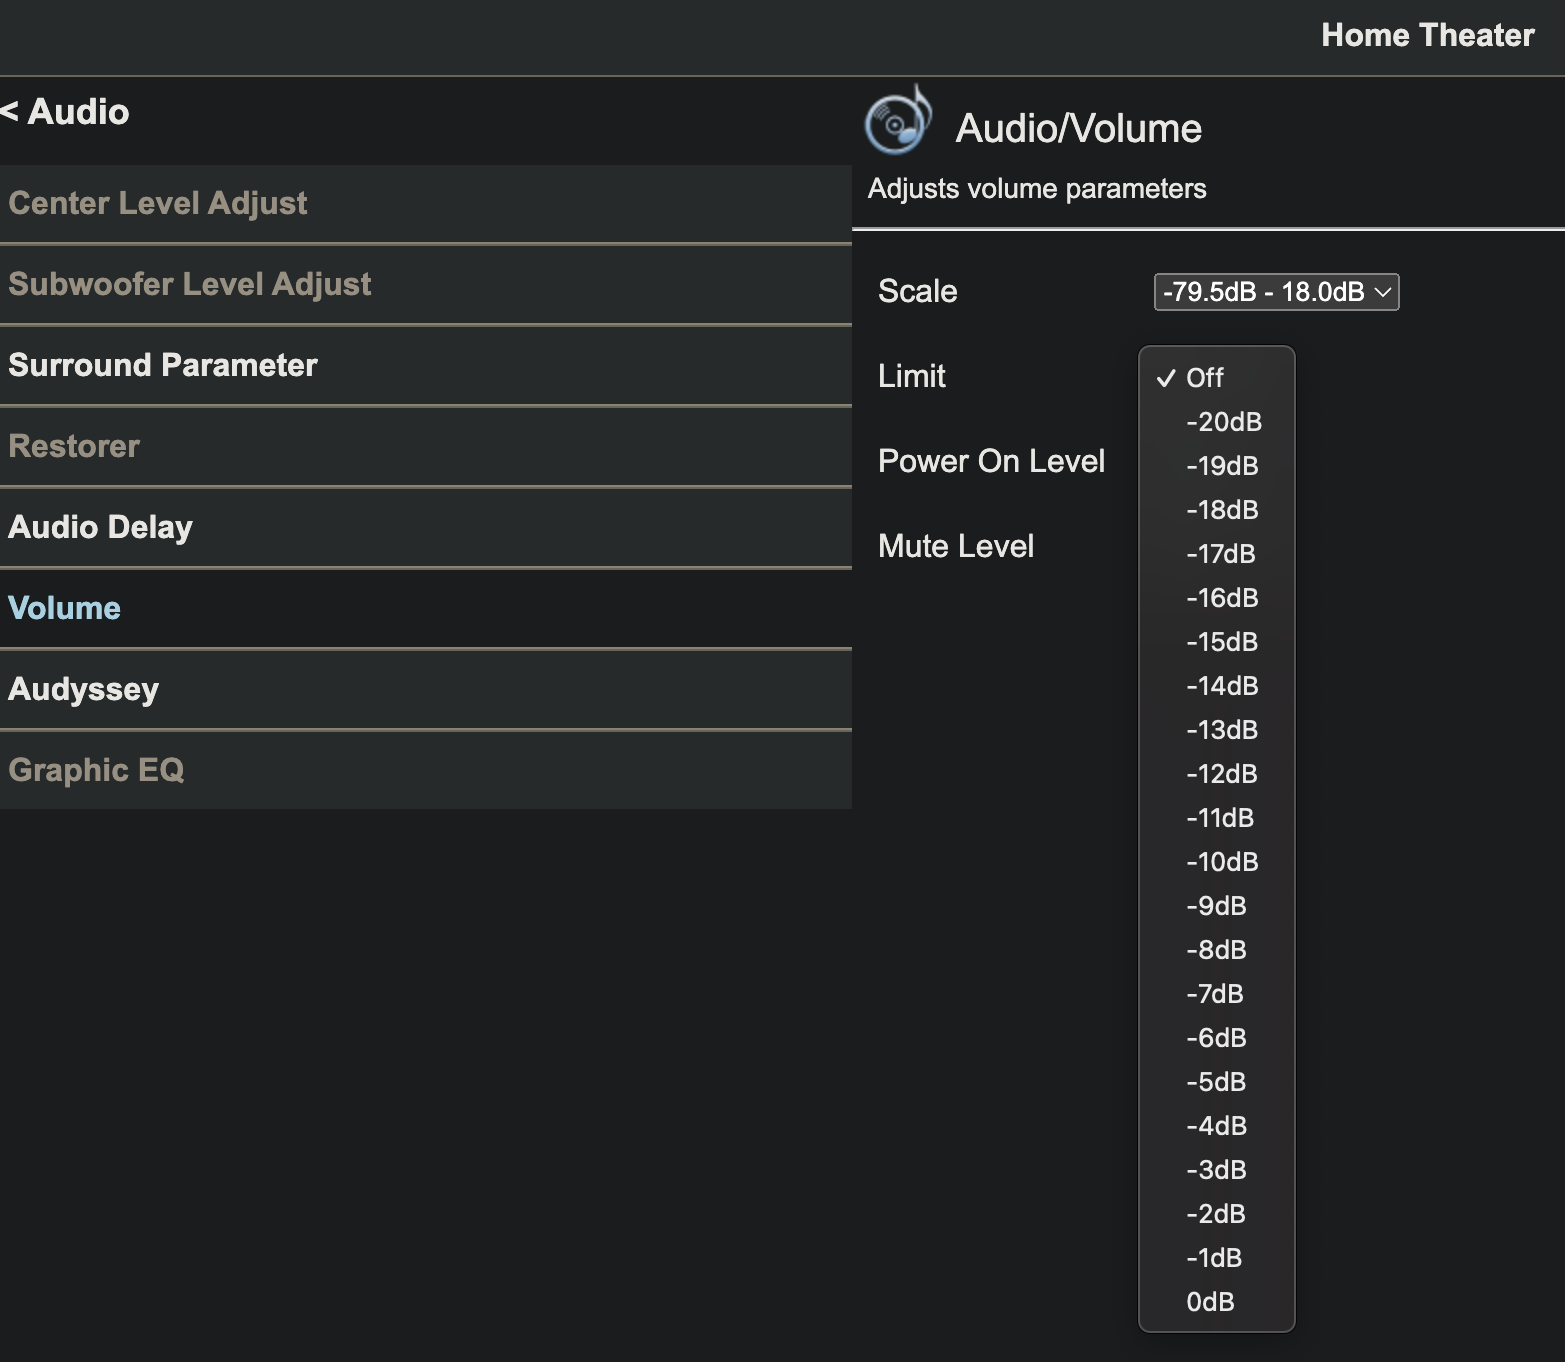Viewport: 1565px width, 1362px height.
Task: Choose the -5dB limit option
Action: (1215, 1082)
